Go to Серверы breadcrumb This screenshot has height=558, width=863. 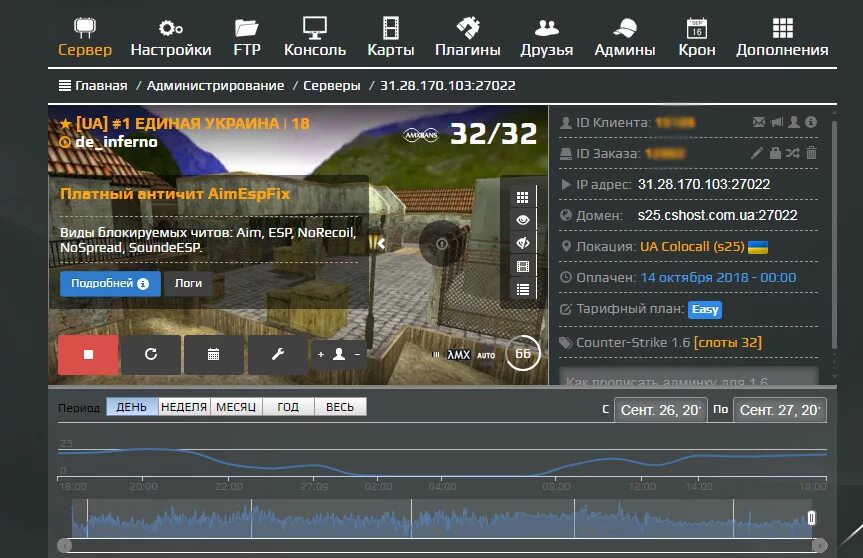(x=332, y=86)
